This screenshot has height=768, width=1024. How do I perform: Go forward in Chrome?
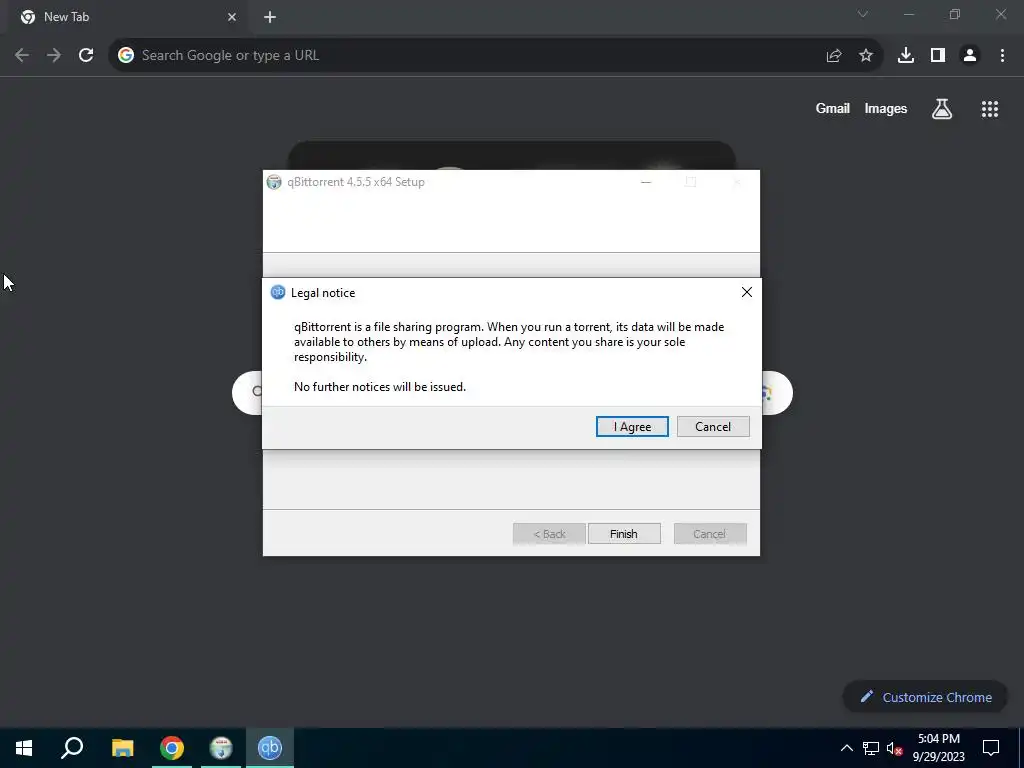coord(54,55)
